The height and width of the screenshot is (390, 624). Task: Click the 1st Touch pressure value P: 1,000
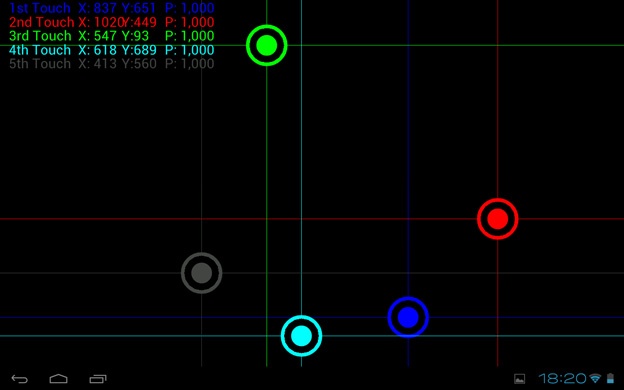point(190,8)
